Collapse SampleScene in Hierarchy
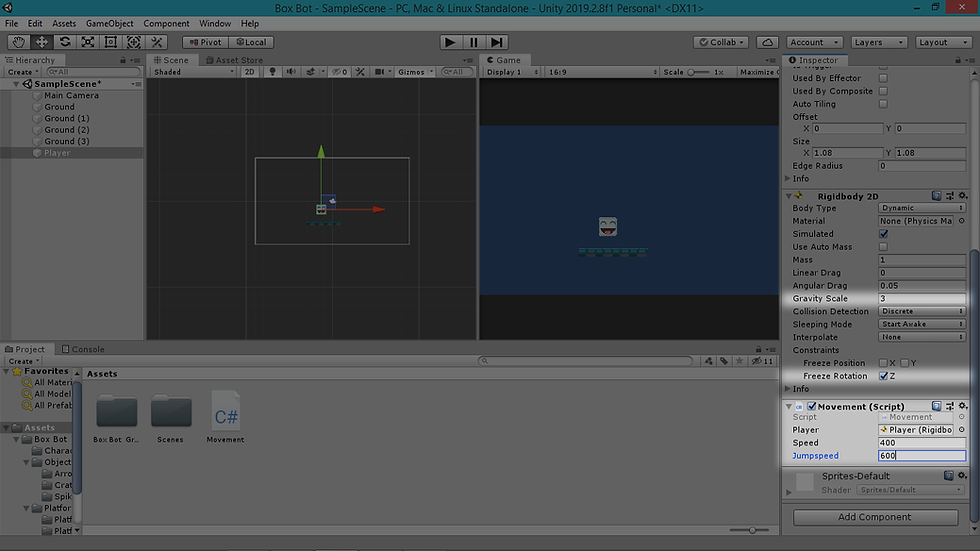The height and width of the screenshot is (551, 980). (16, 84)
